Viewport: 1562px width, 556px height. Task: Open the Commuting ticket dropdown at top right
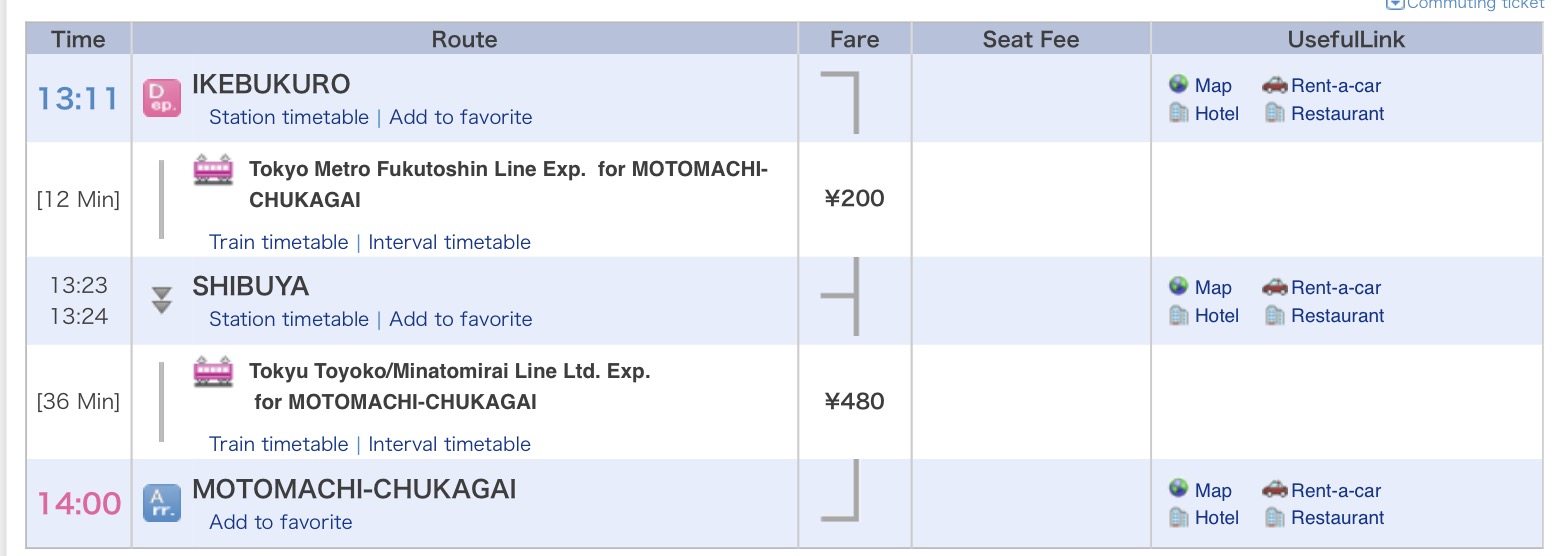point(1469,5)
